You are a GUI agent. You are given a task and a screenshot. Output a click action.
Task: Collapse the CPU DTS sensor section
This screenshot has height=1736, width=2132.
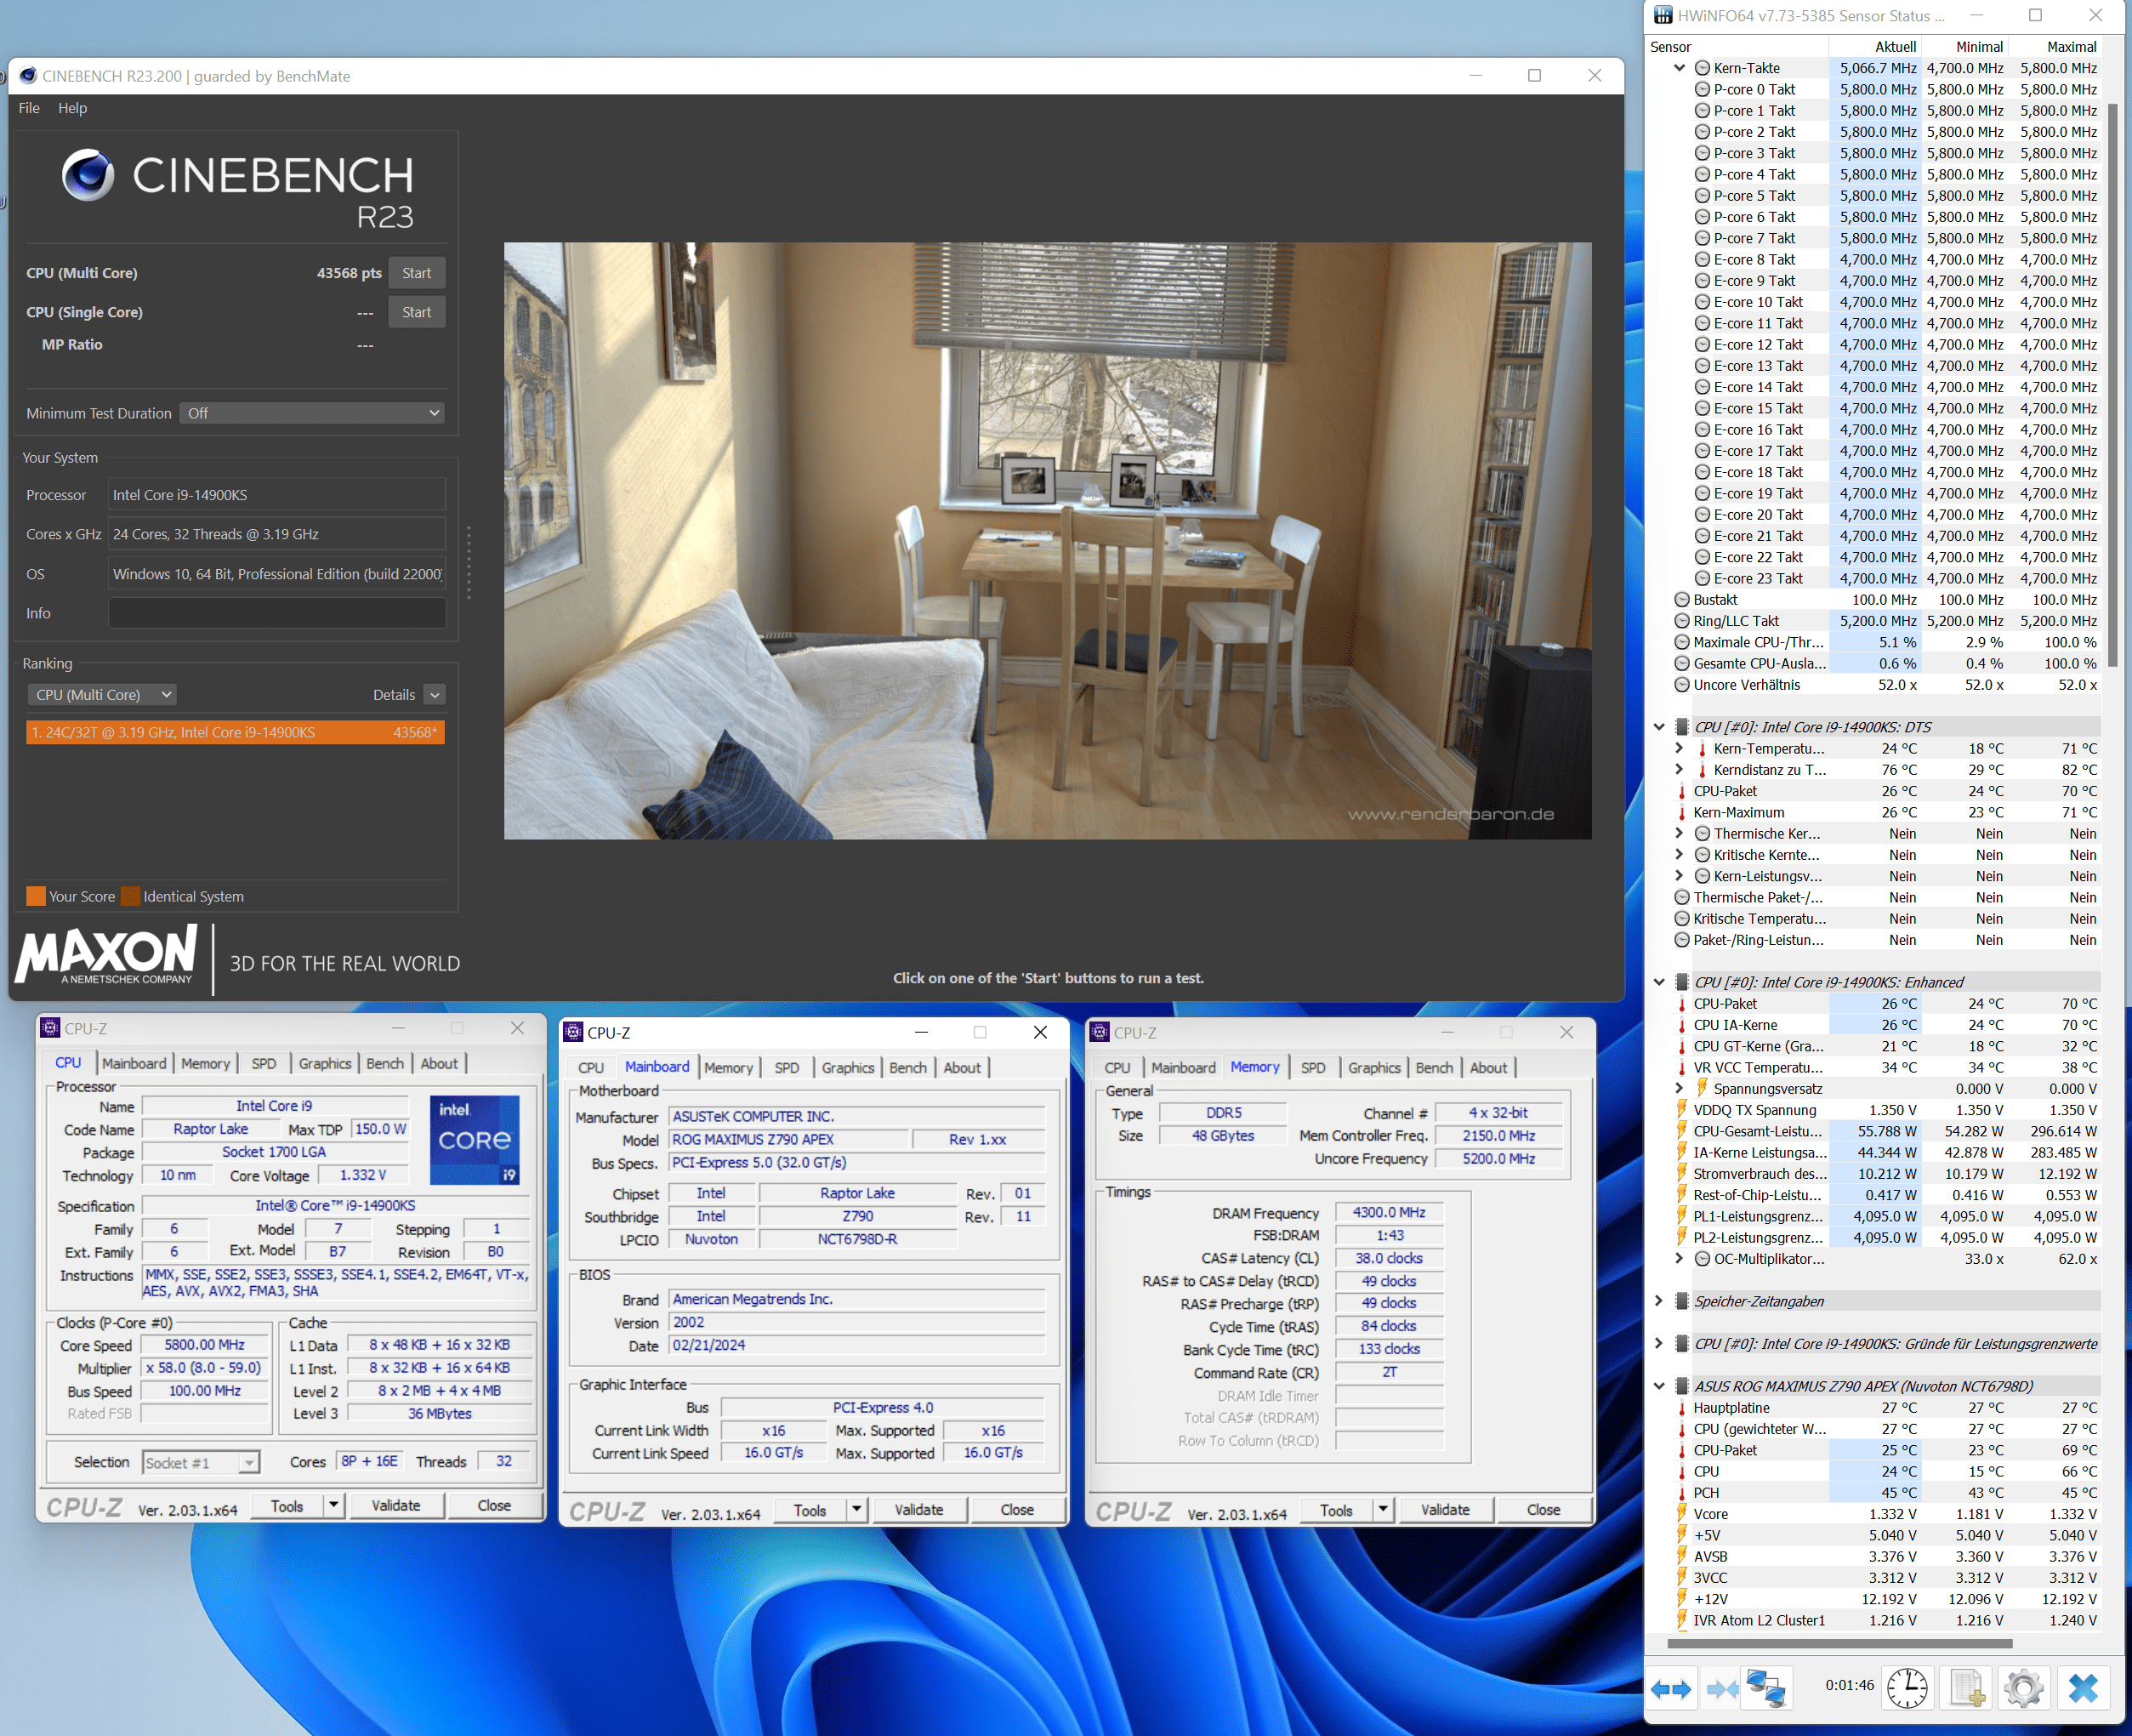click(x=1659, y=727)
